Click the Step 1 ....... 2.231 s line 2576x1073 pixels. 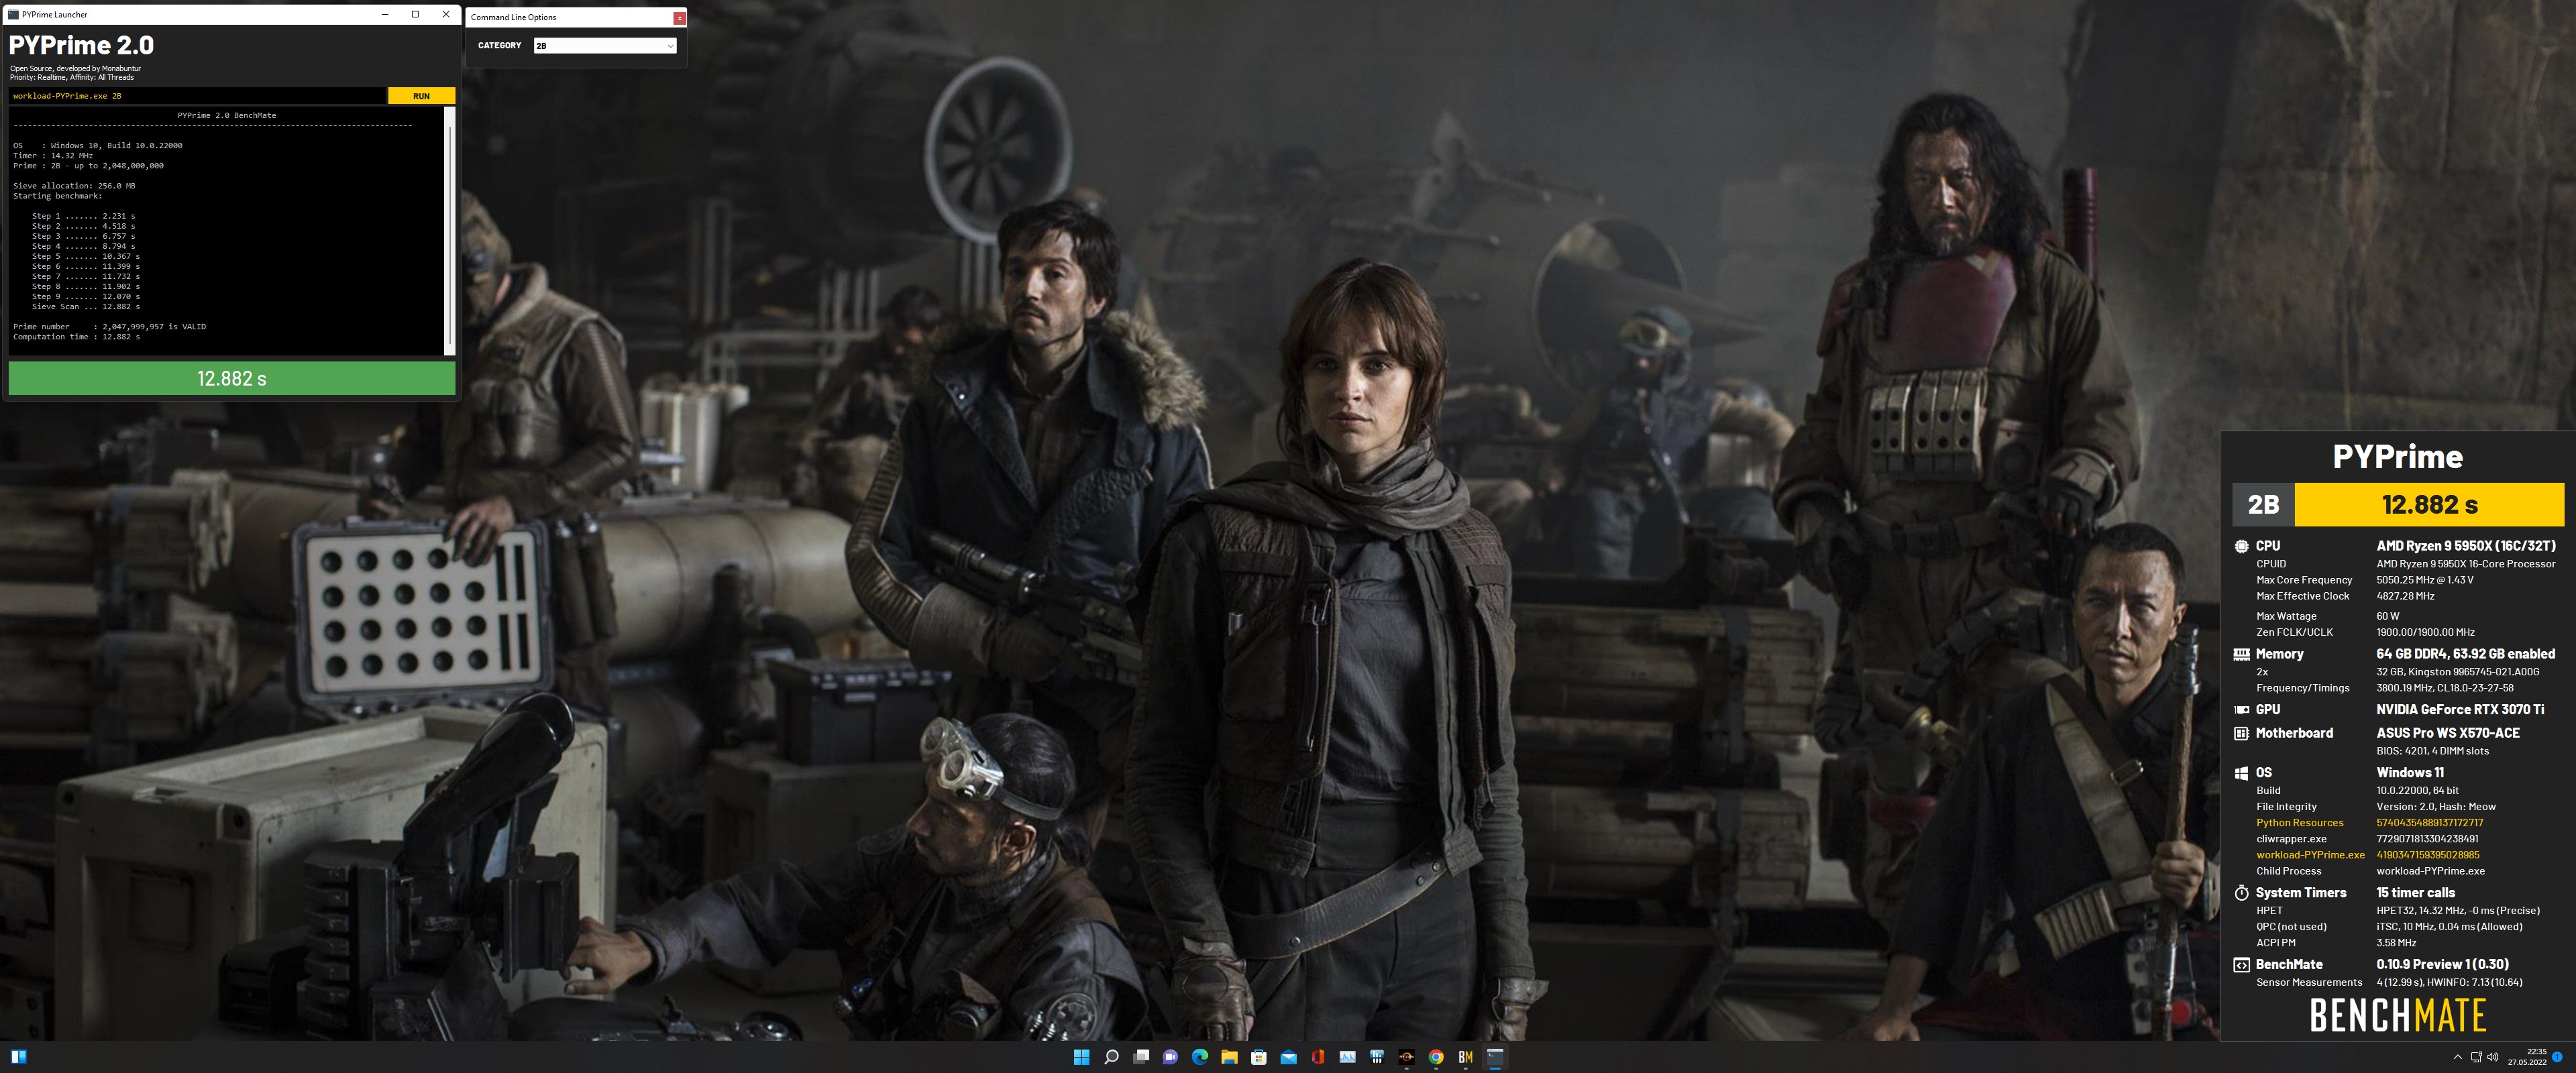[83, 216]
